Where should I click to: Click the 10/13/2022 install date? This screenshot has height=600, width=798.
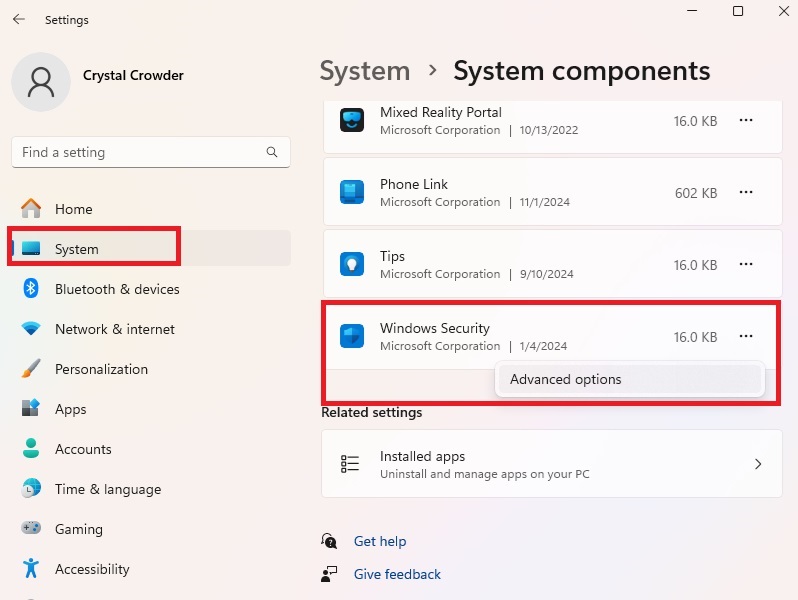coord(549,130)
